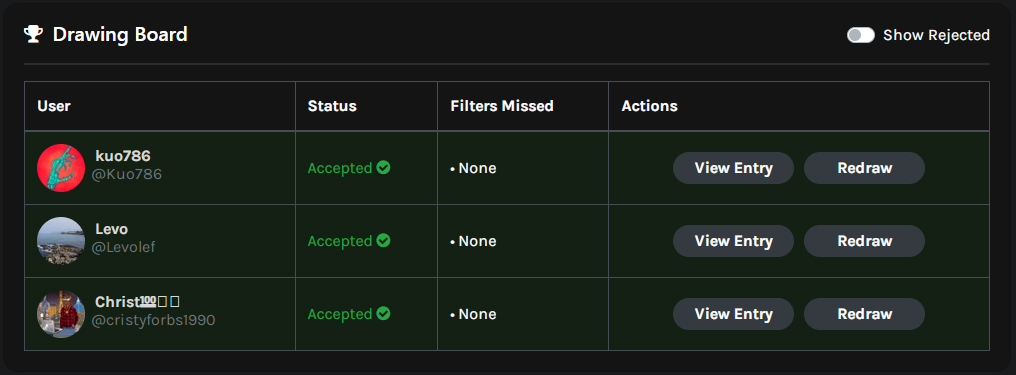The height and width of the screenshot is (375, 1016).
Task: Open the @cristyforbs1990 handle link
Action: pos(153,321)
